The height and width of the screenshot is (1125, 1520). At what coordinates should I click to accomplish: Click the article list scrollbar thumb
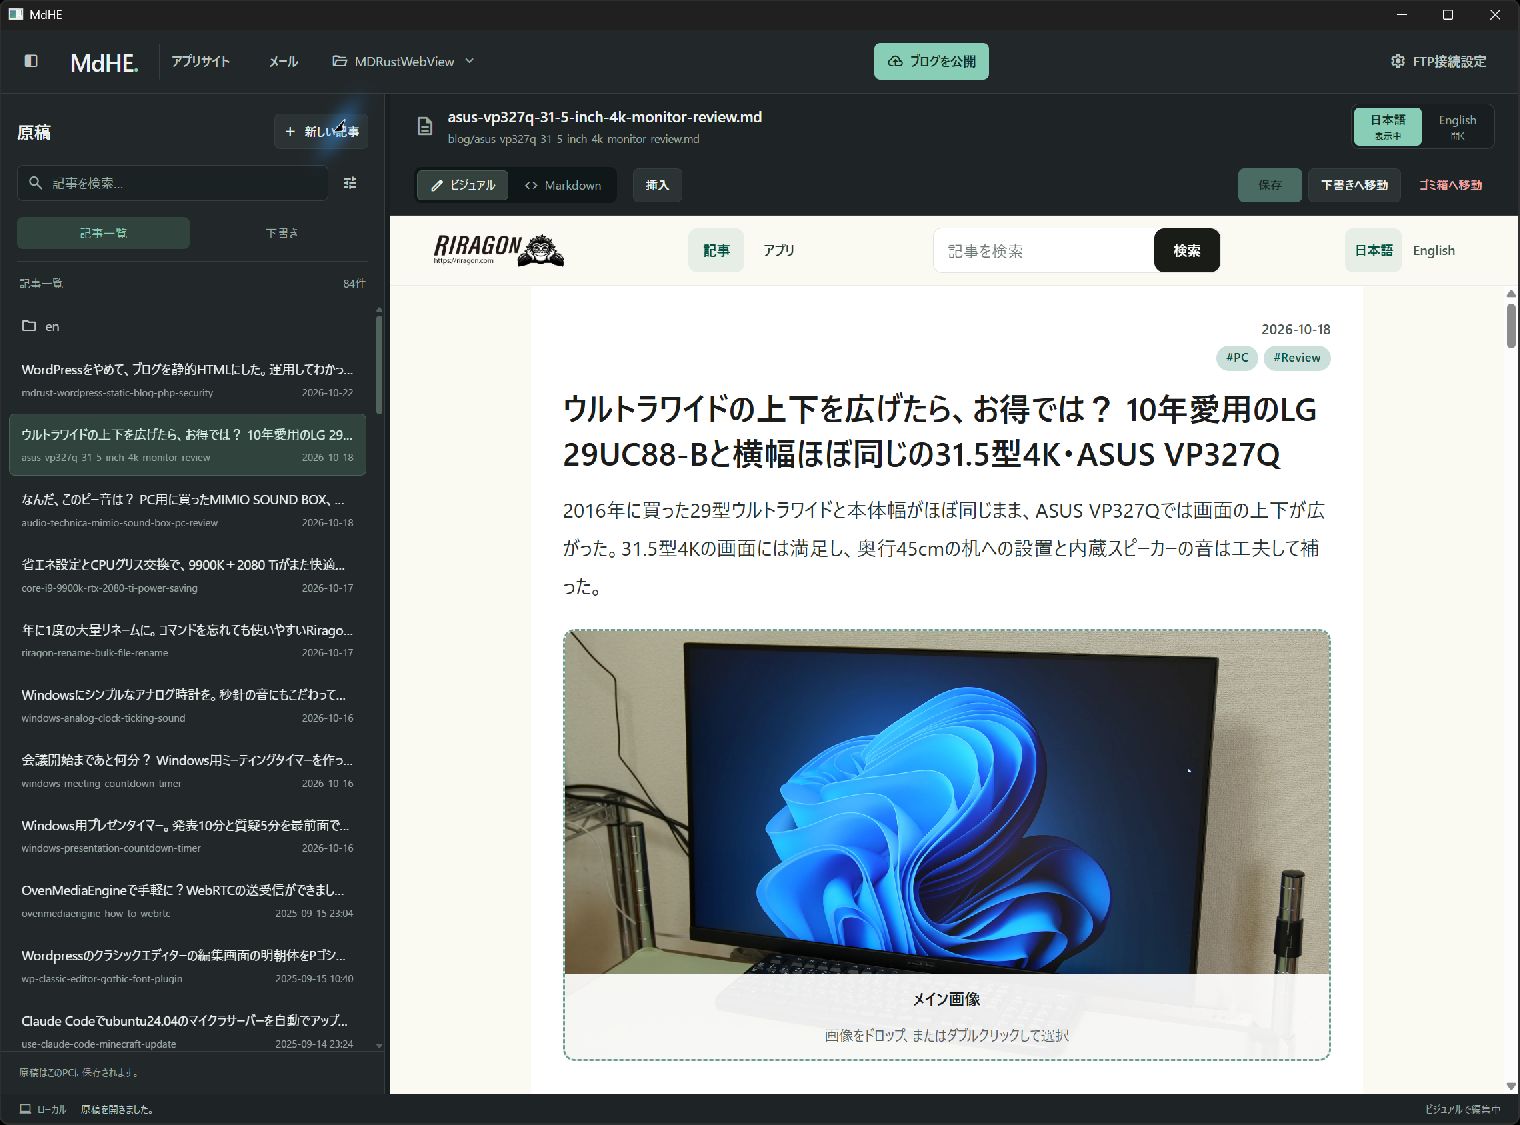[x=379, y=364]
